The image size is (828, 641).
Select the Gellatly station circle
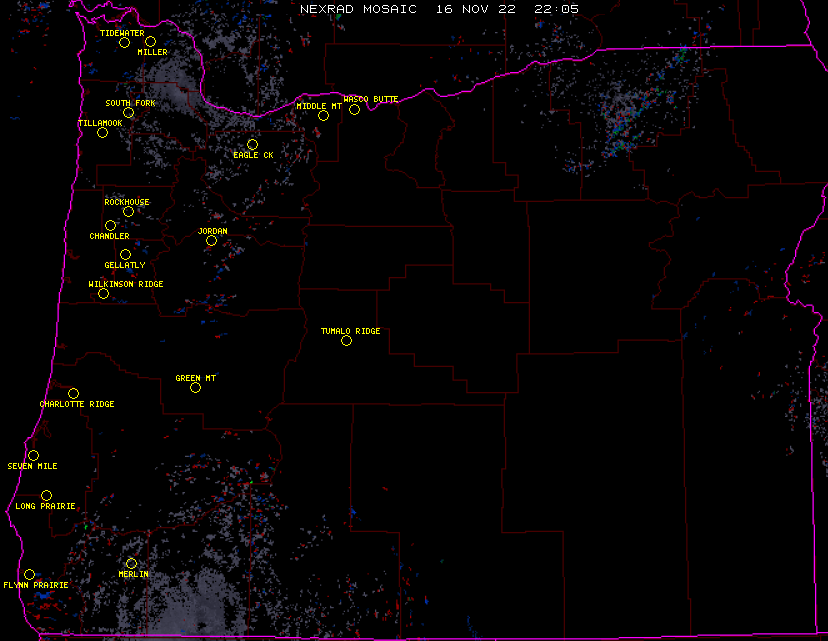125,254
